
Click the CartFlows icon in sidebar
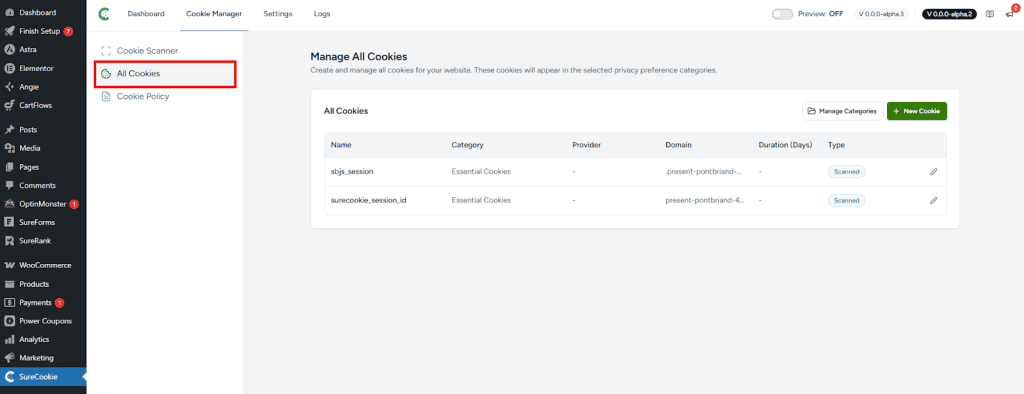pyautogui.click(x=9, y=105)
